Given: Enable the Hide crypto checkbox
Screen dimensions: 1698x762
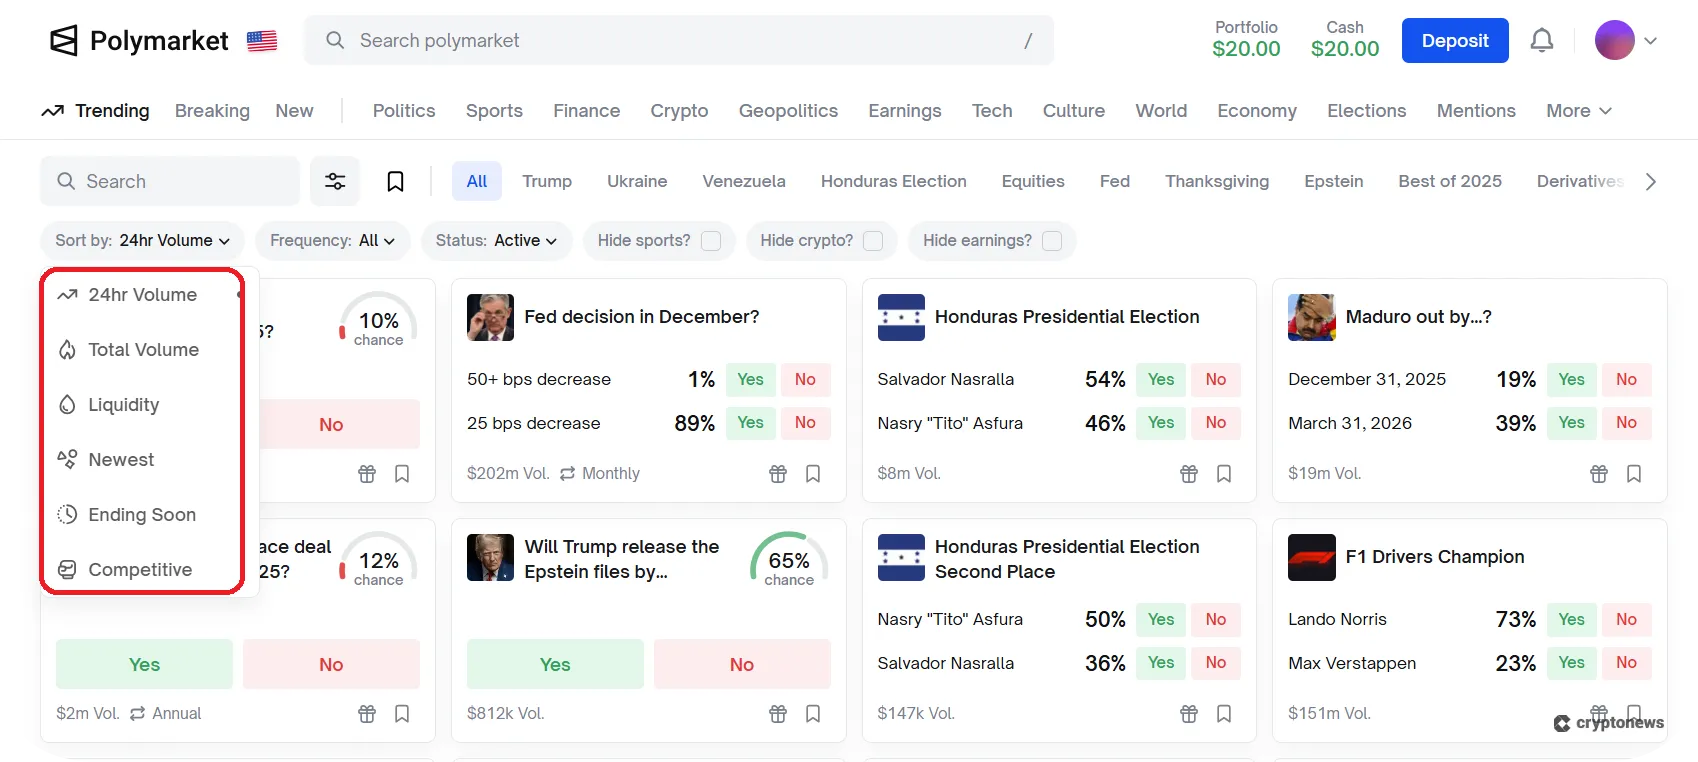Looking at the screenshot, I should [873, 241].
